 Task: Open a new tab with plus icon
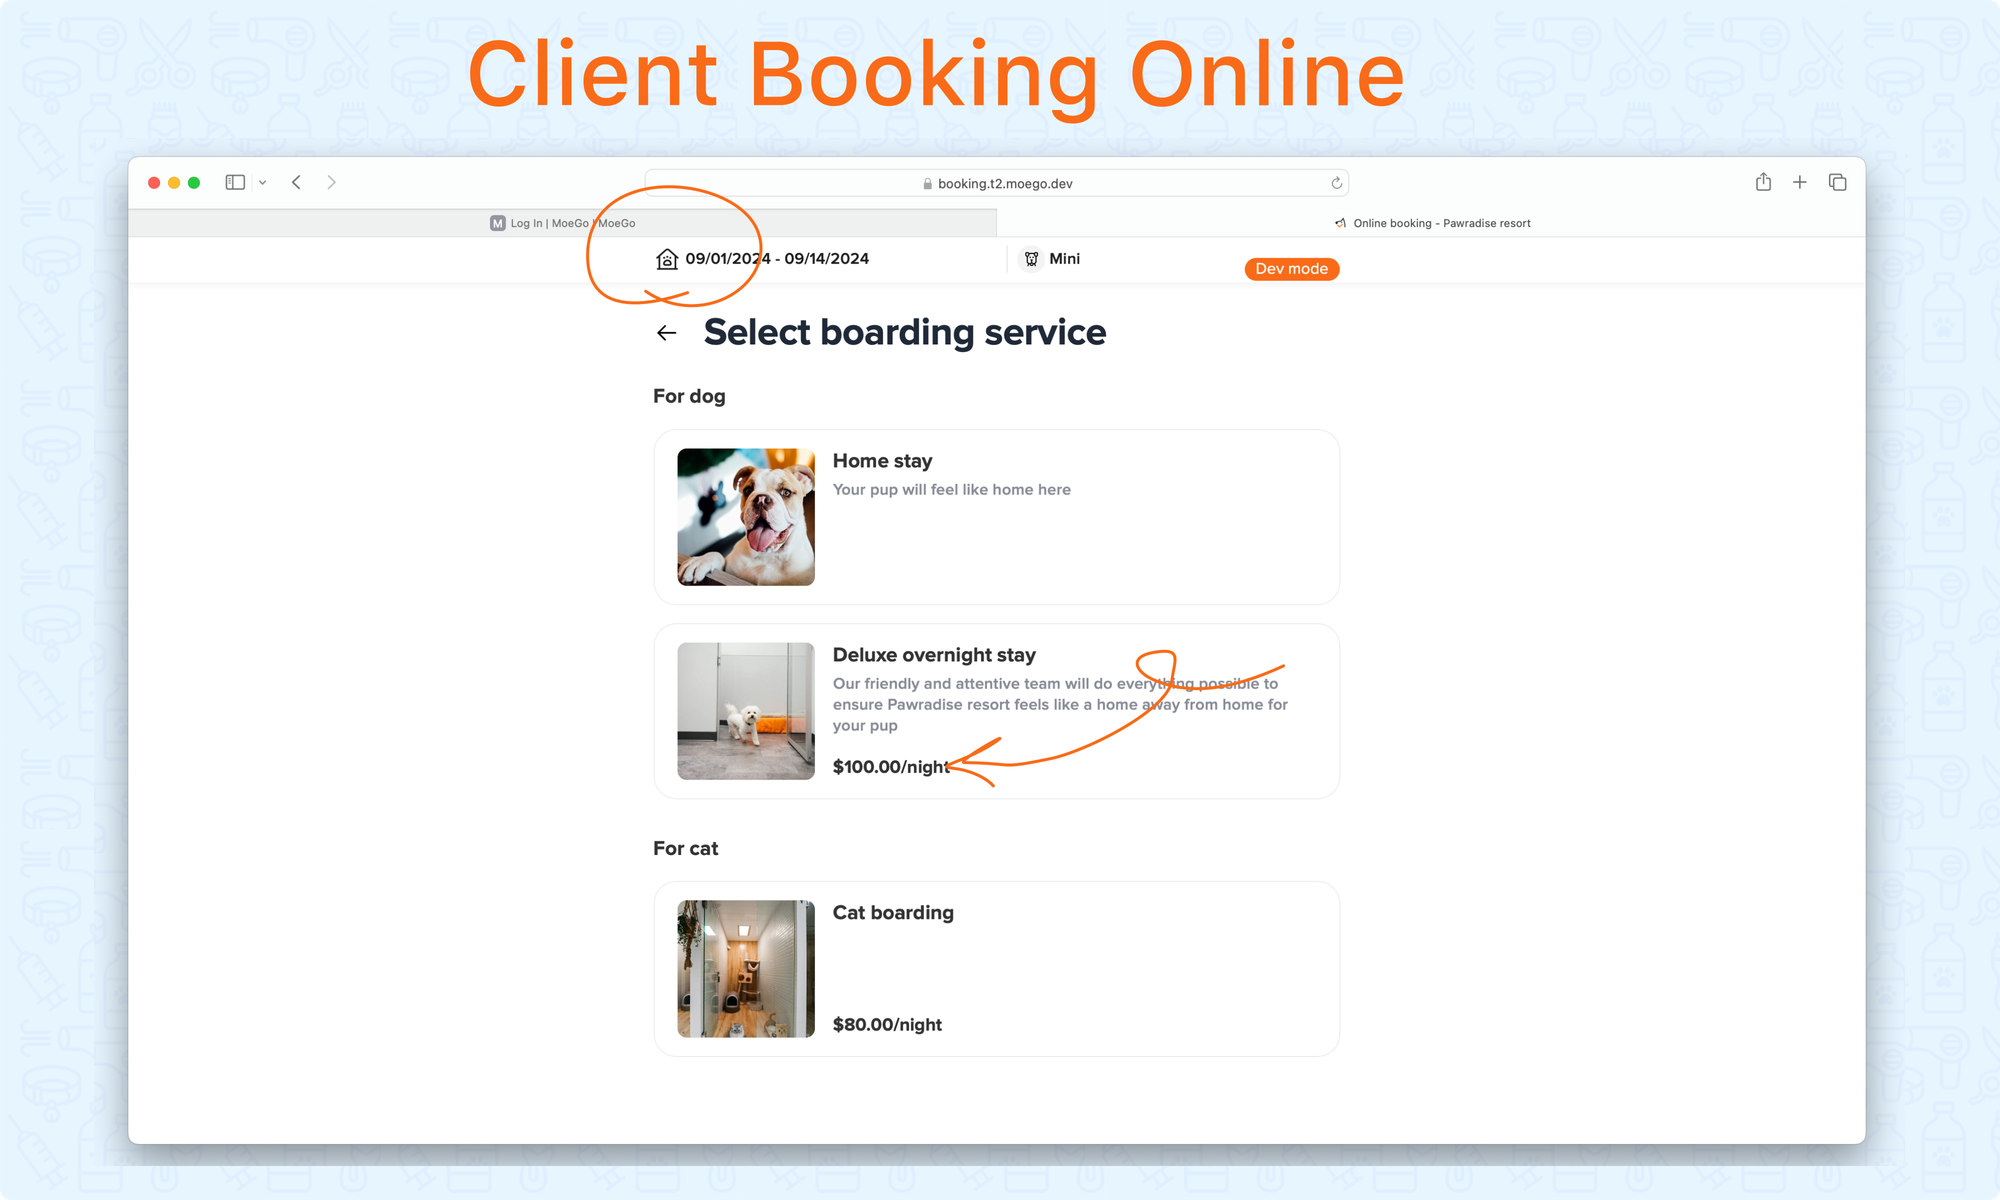pos(1800,182)
